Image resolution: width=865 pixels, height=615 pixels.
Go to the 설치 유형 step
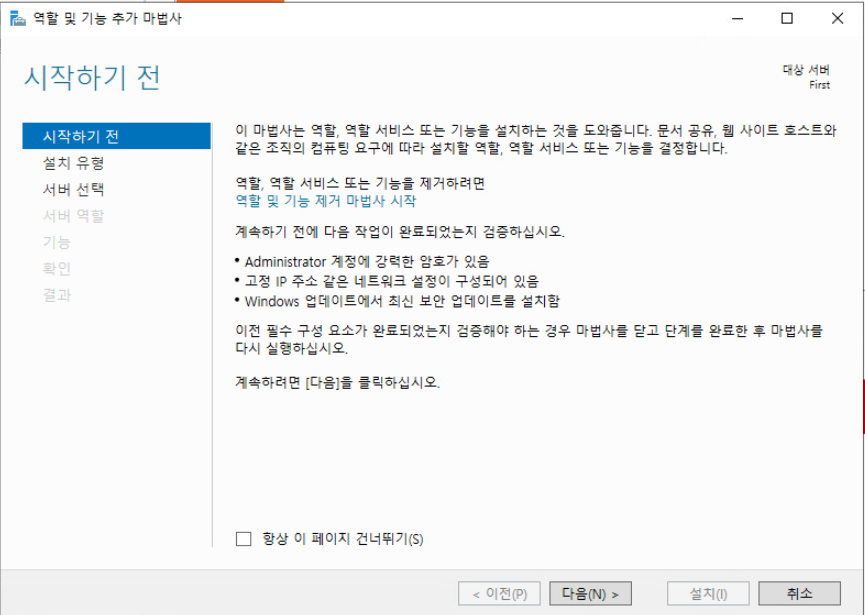tap(73, 163)
